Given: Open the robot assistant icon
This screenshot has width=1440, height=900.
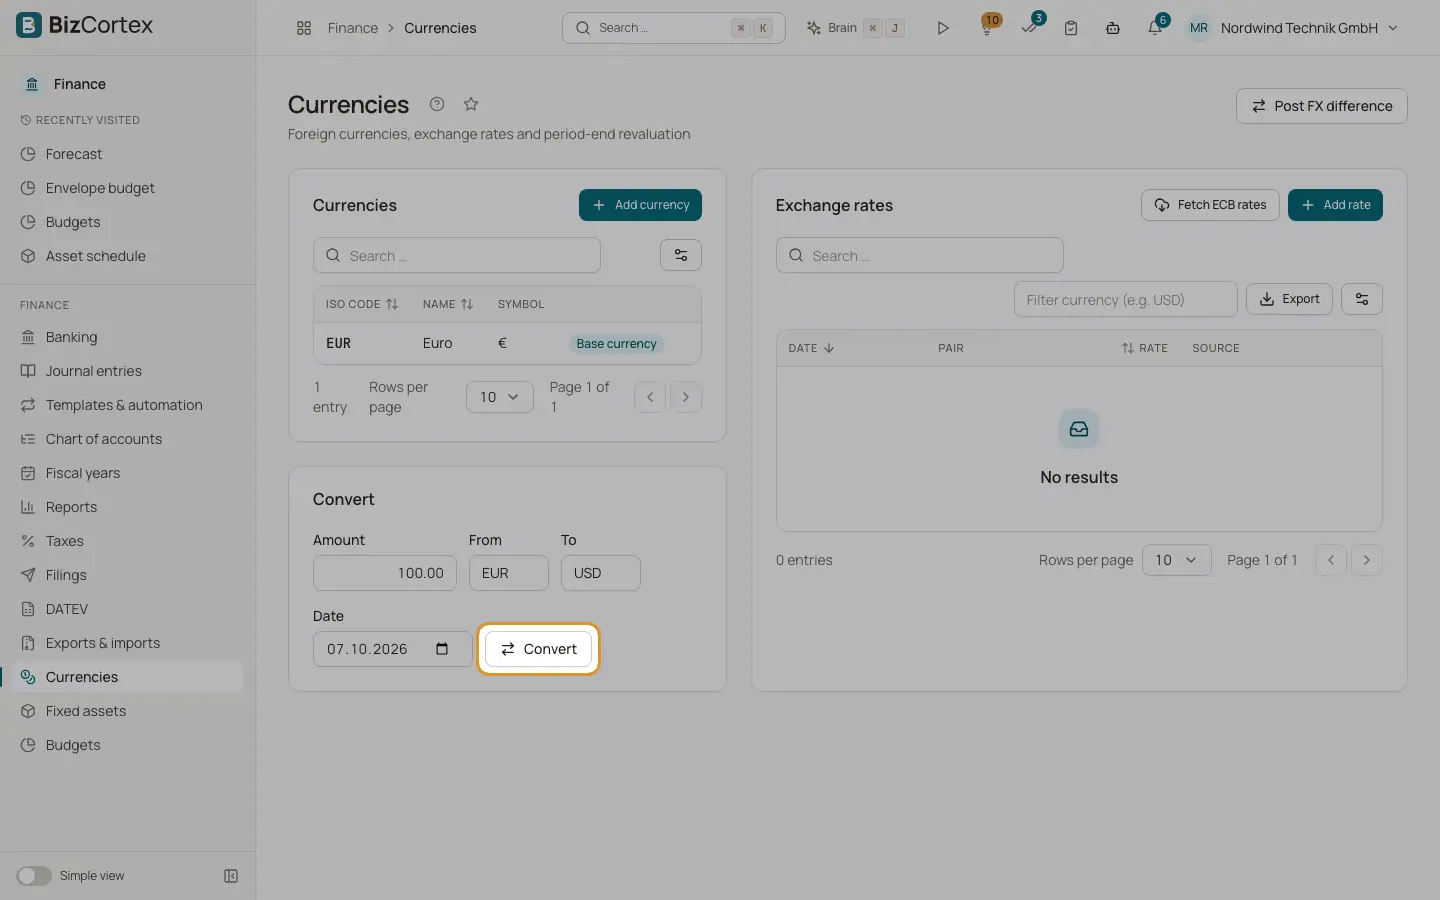Looking at the screenshot, I should (1113, 28).
